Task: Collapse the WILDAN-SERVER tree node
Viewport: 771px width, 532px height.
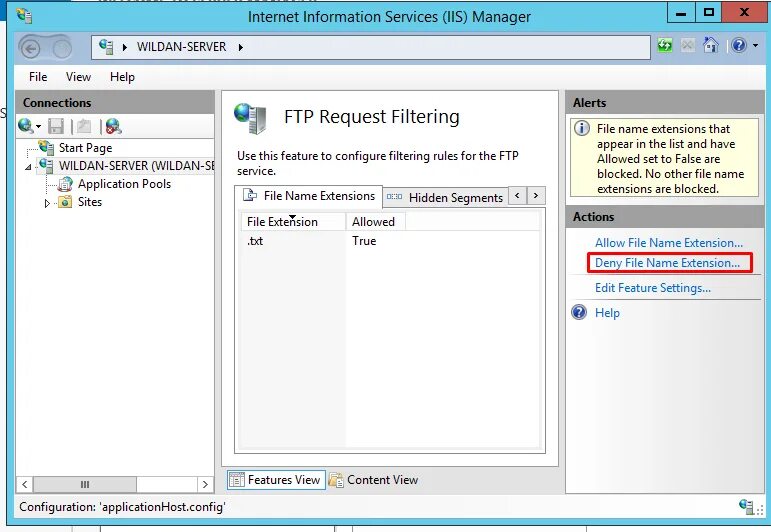Action: point(29,167)
